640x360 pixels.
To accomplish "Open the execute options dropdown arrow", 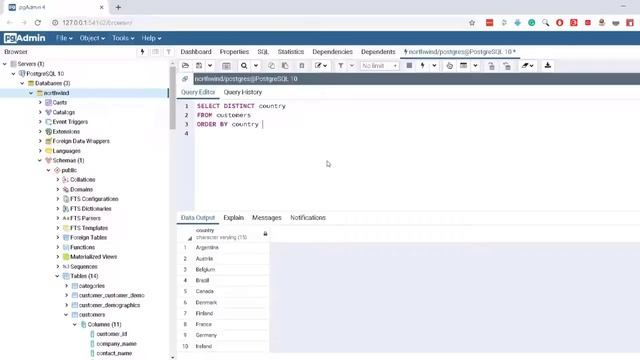I will 434,66.
